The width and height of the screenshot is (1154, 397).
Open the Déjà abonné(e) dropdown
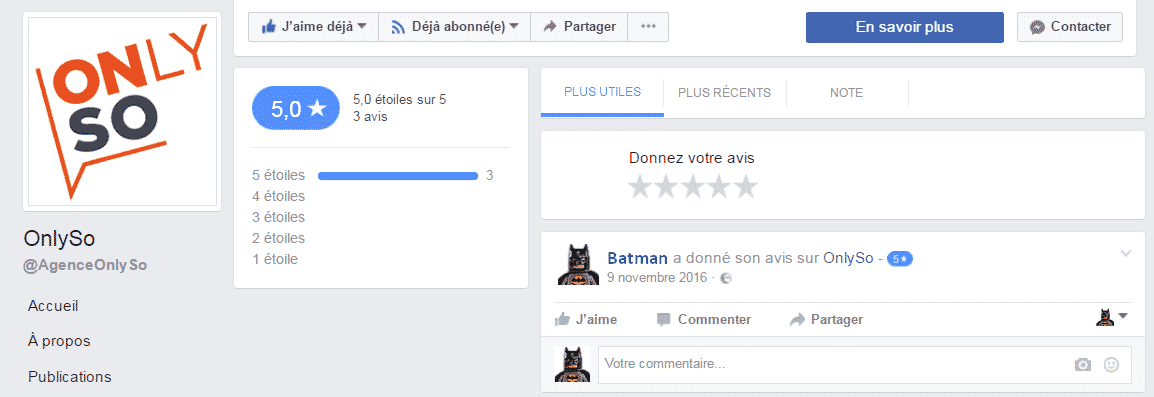point(454,27)
